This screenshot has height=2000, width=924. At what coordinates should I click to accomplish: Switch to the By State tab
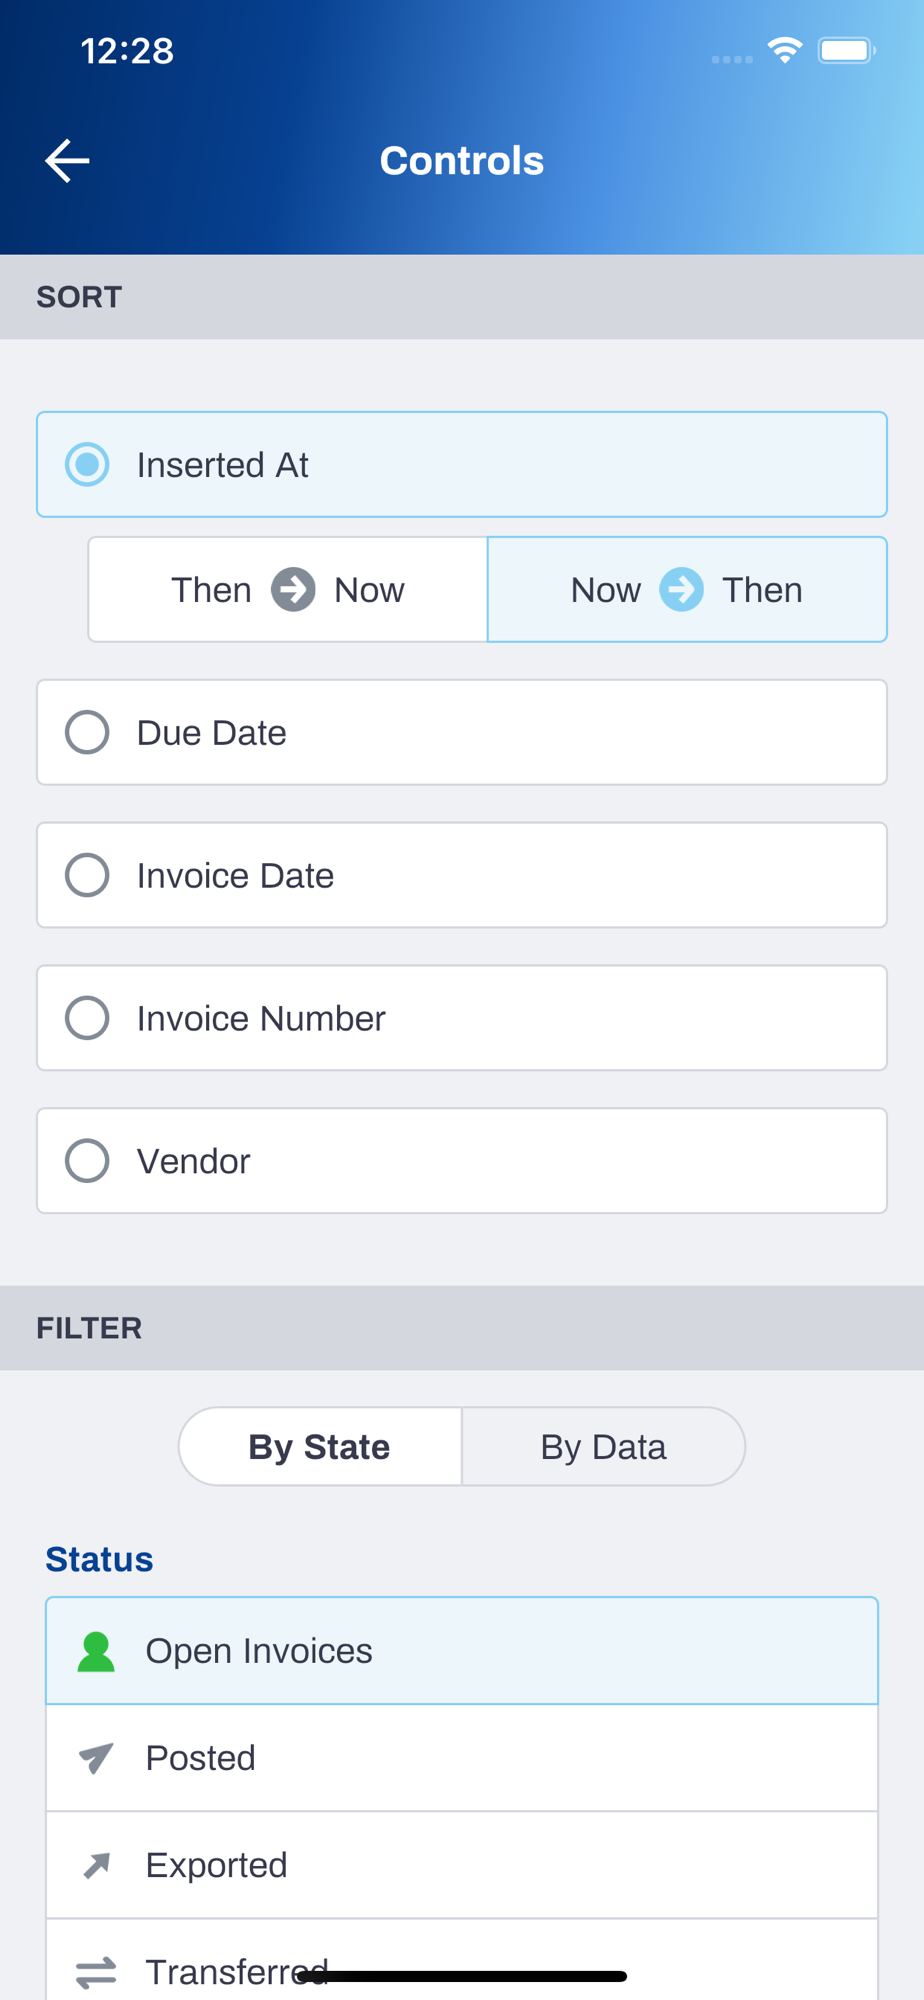pos(320,1447)
